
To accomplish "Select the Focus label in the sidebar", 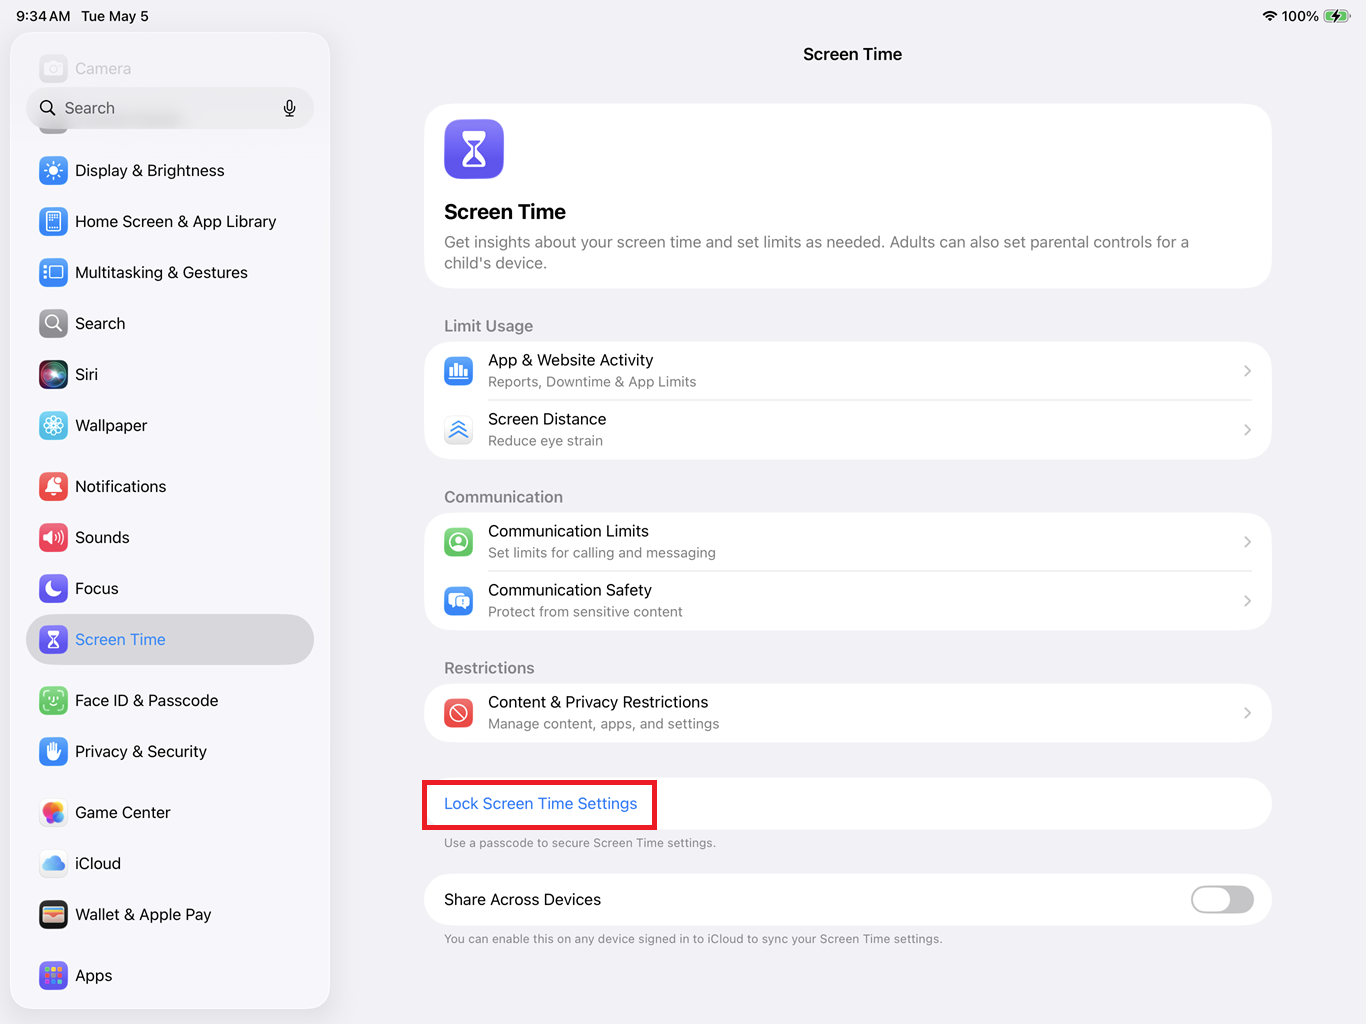I will click(x=97, y=589).
